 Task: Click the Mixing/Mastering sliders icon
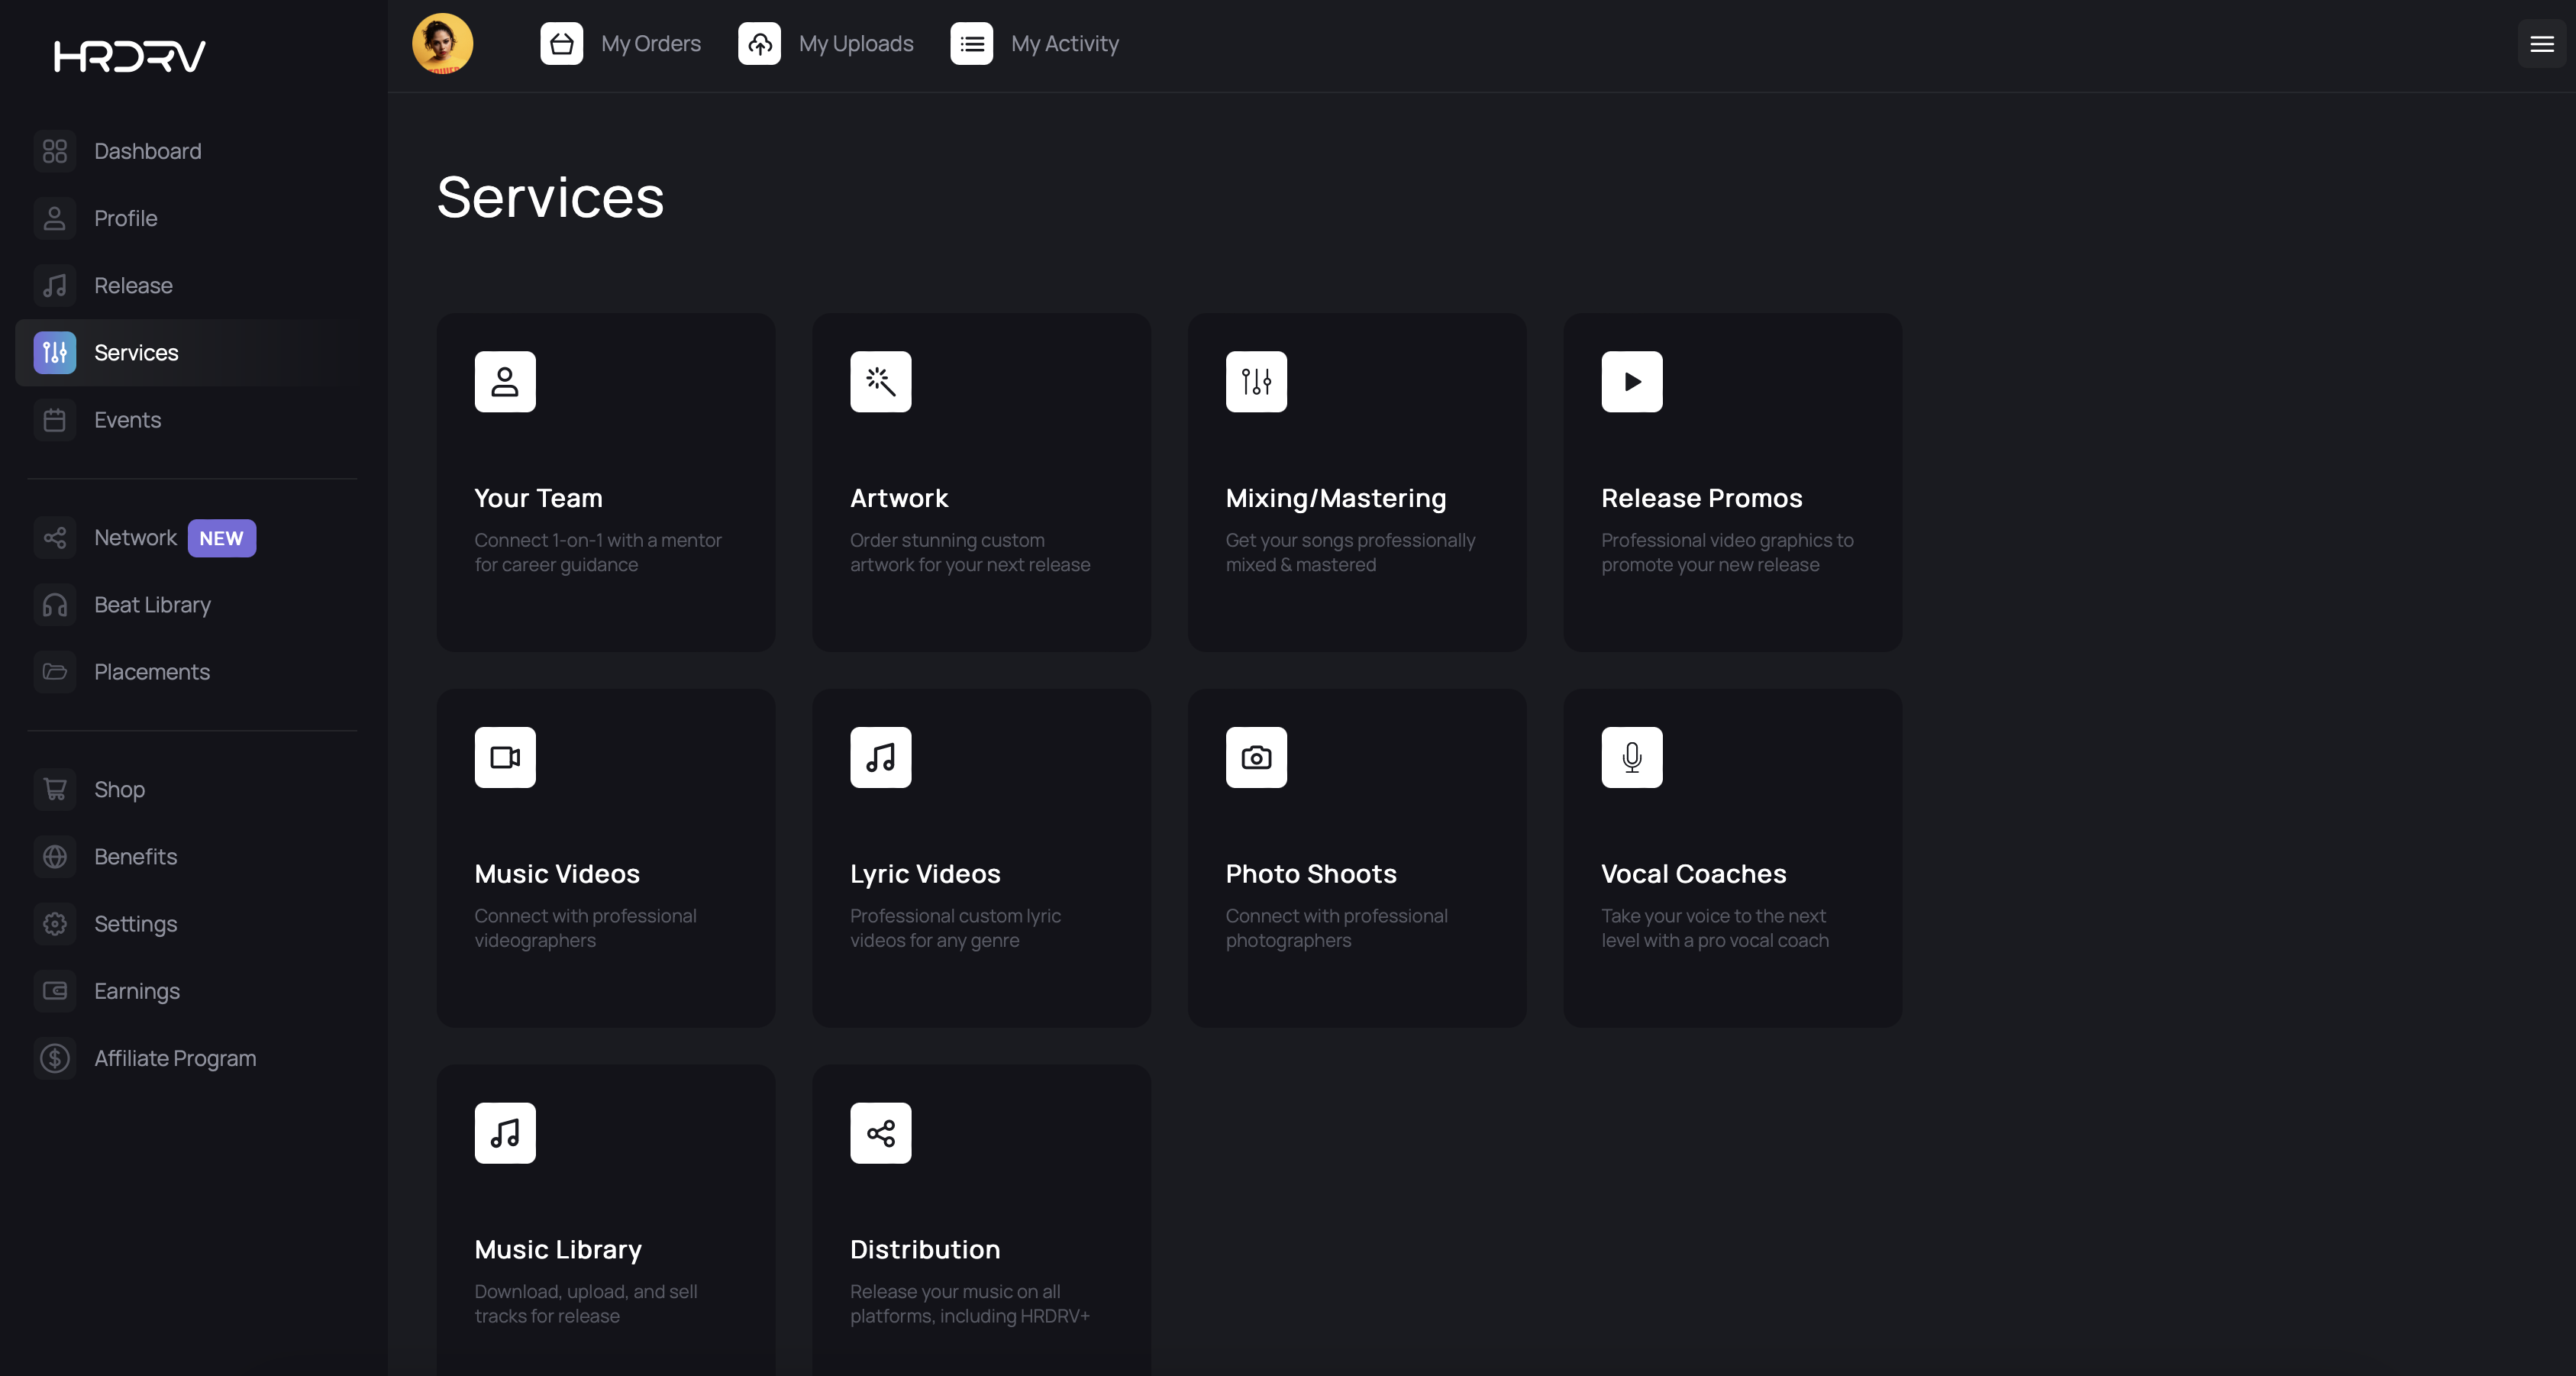pyautogui.click(x=1256, y=381)
